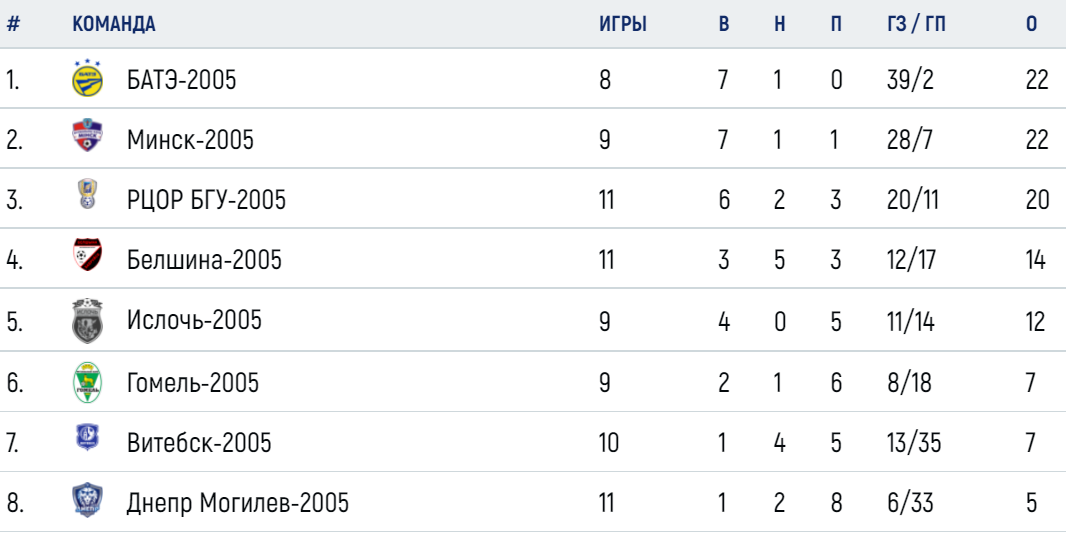
Task: Open the БАТЭ-2005 team name link
Action: pyautogui.click(x=182, y=80)
